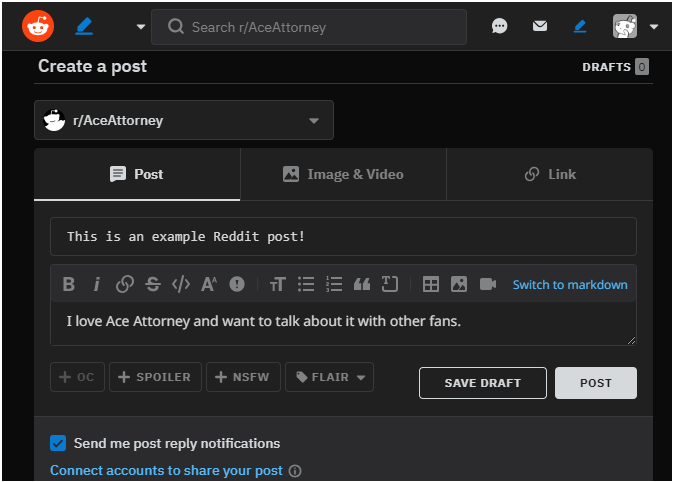Open Connect accounts to share your post
Viewport: 678px width, 482px height.
point(166,470)
